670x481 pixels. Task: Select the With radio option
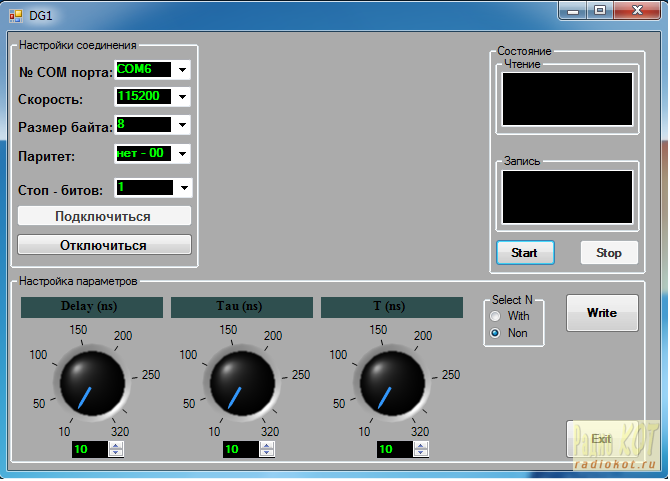pyautogui.click(x=495, y=316)
